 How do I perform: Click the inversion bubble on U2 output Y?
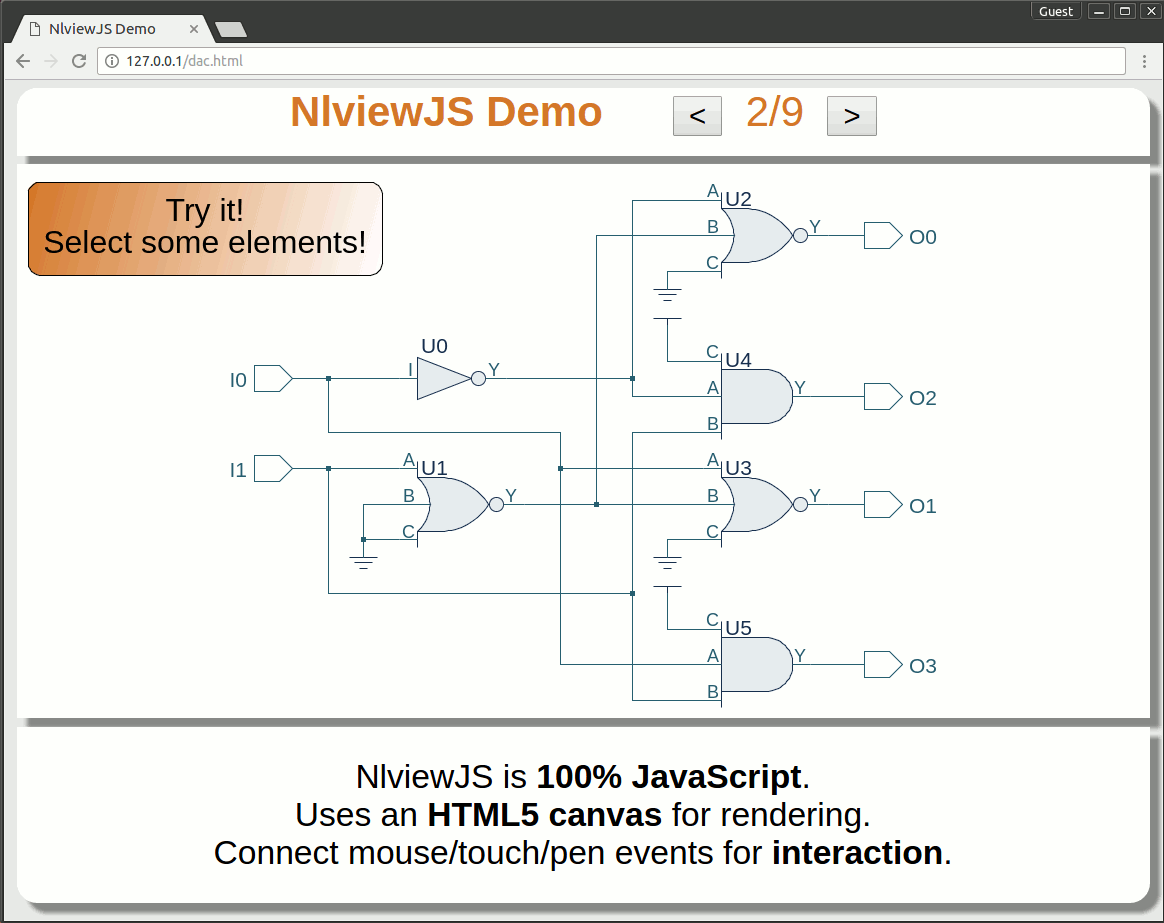pos(800,235)
